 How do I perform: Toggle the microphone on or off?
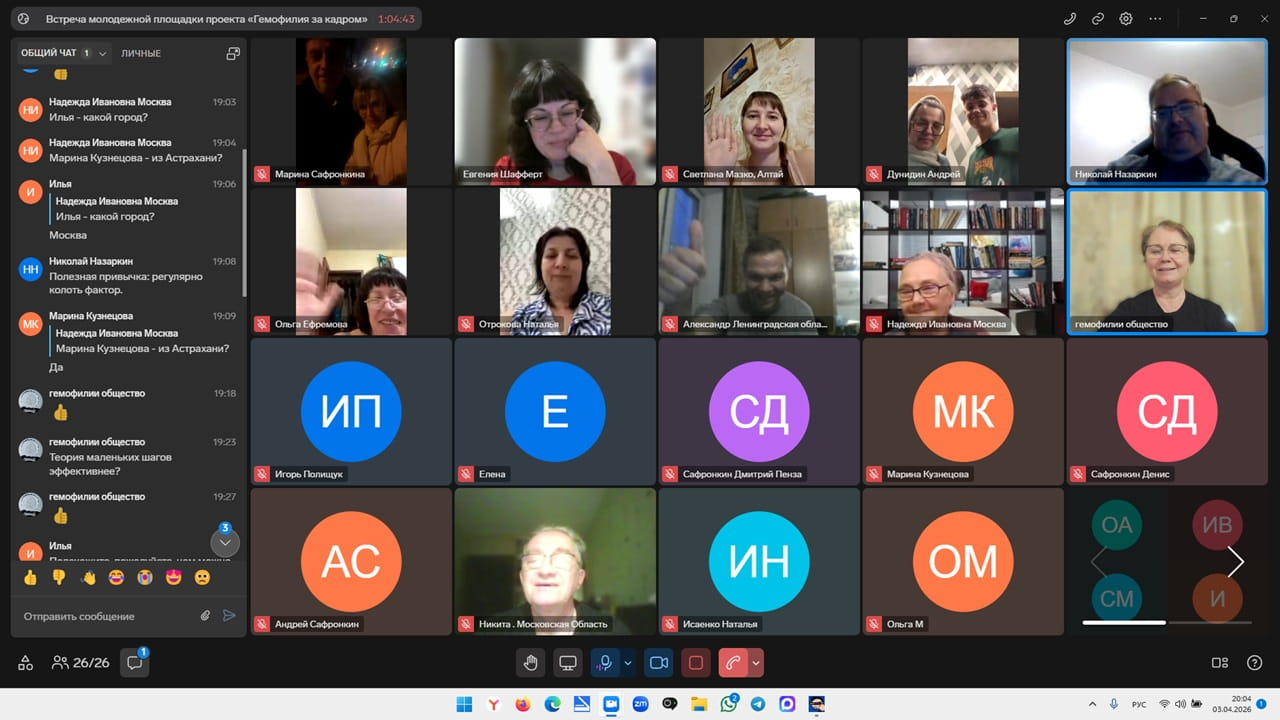point(605,662)
